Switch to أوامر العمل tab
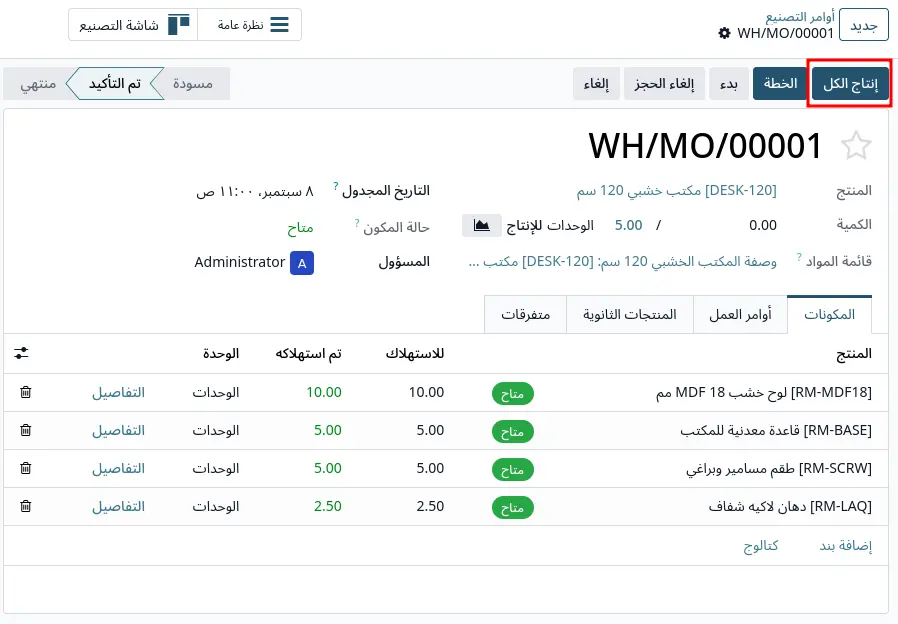This screenshot has width=898, height=624. pyautogui.click(x=740, y=314)
